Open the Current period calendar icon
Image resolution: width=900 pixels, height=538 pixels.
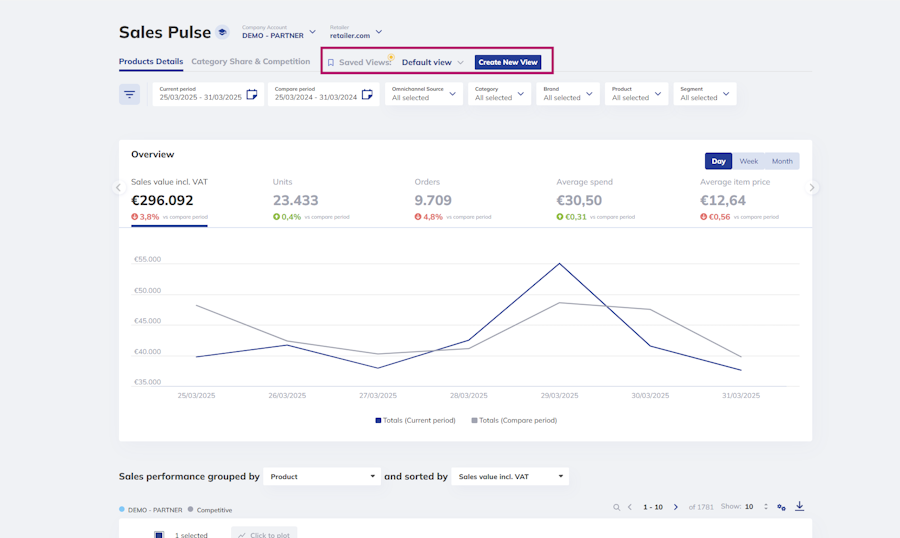[252, 94]
